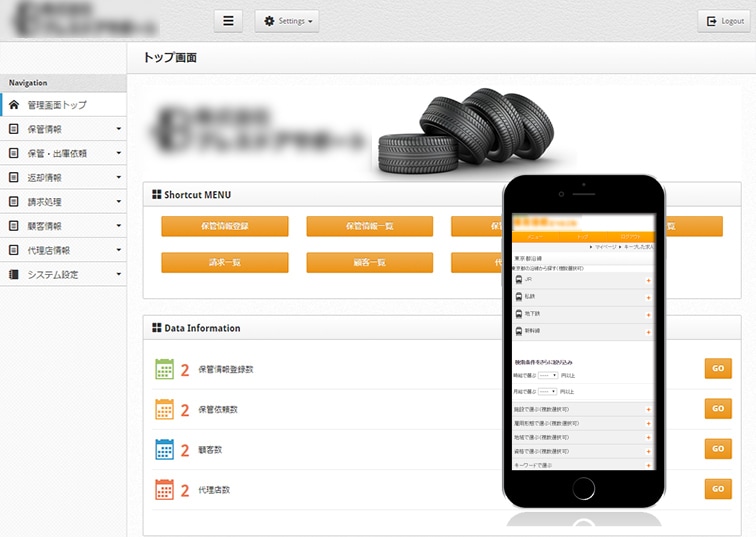This screenshot has width=756, height=537.
Task: Expand the 新幹線 row with plus icon
Action: pos(648,332)
